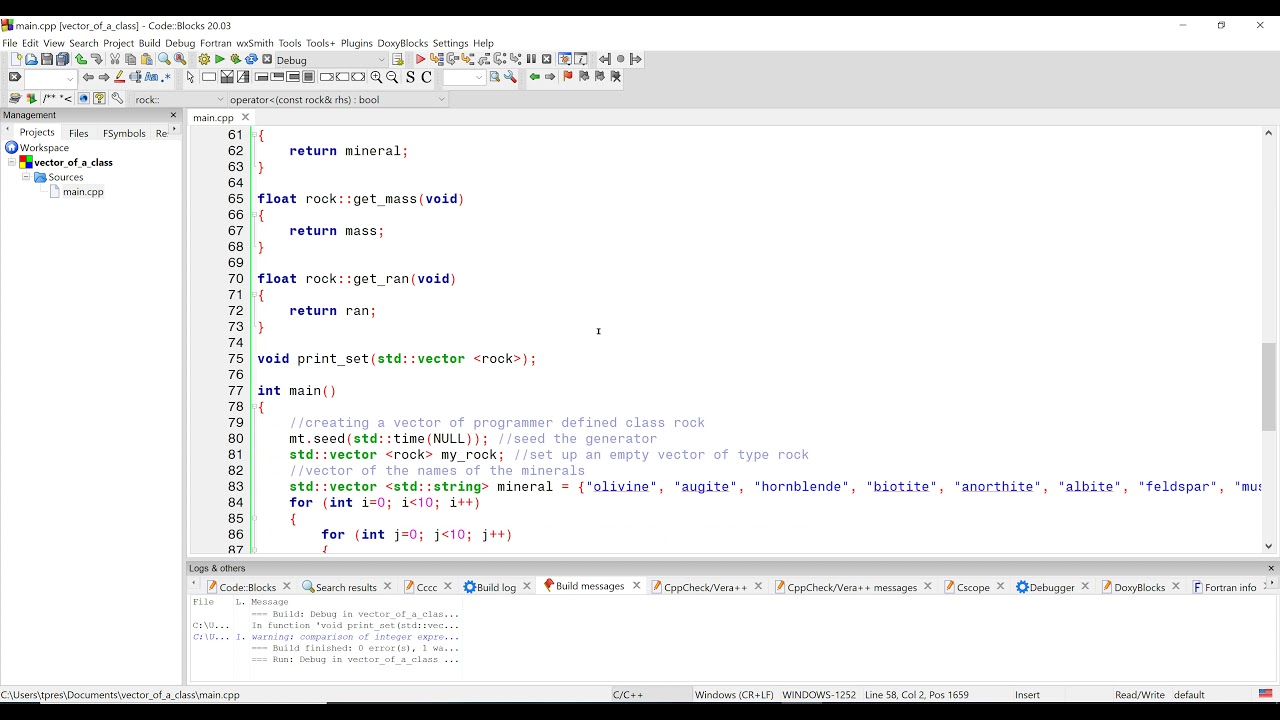Click the editor vertical scrollbar thumb

point(1269,387)
